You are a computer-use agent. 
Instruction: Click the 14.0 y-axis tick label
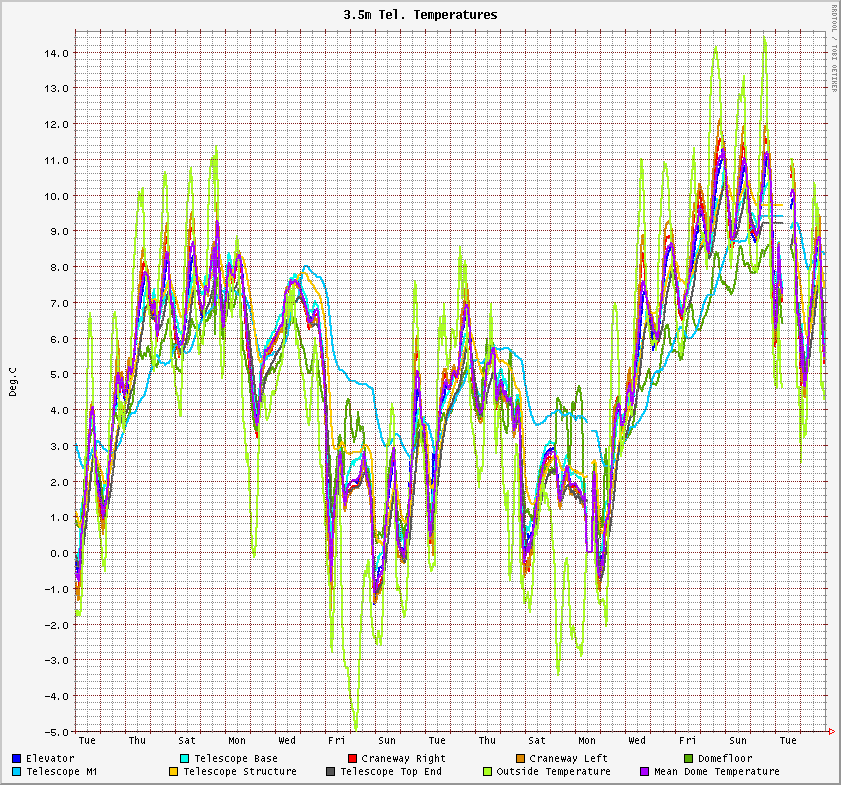click(x=57, y=52)
